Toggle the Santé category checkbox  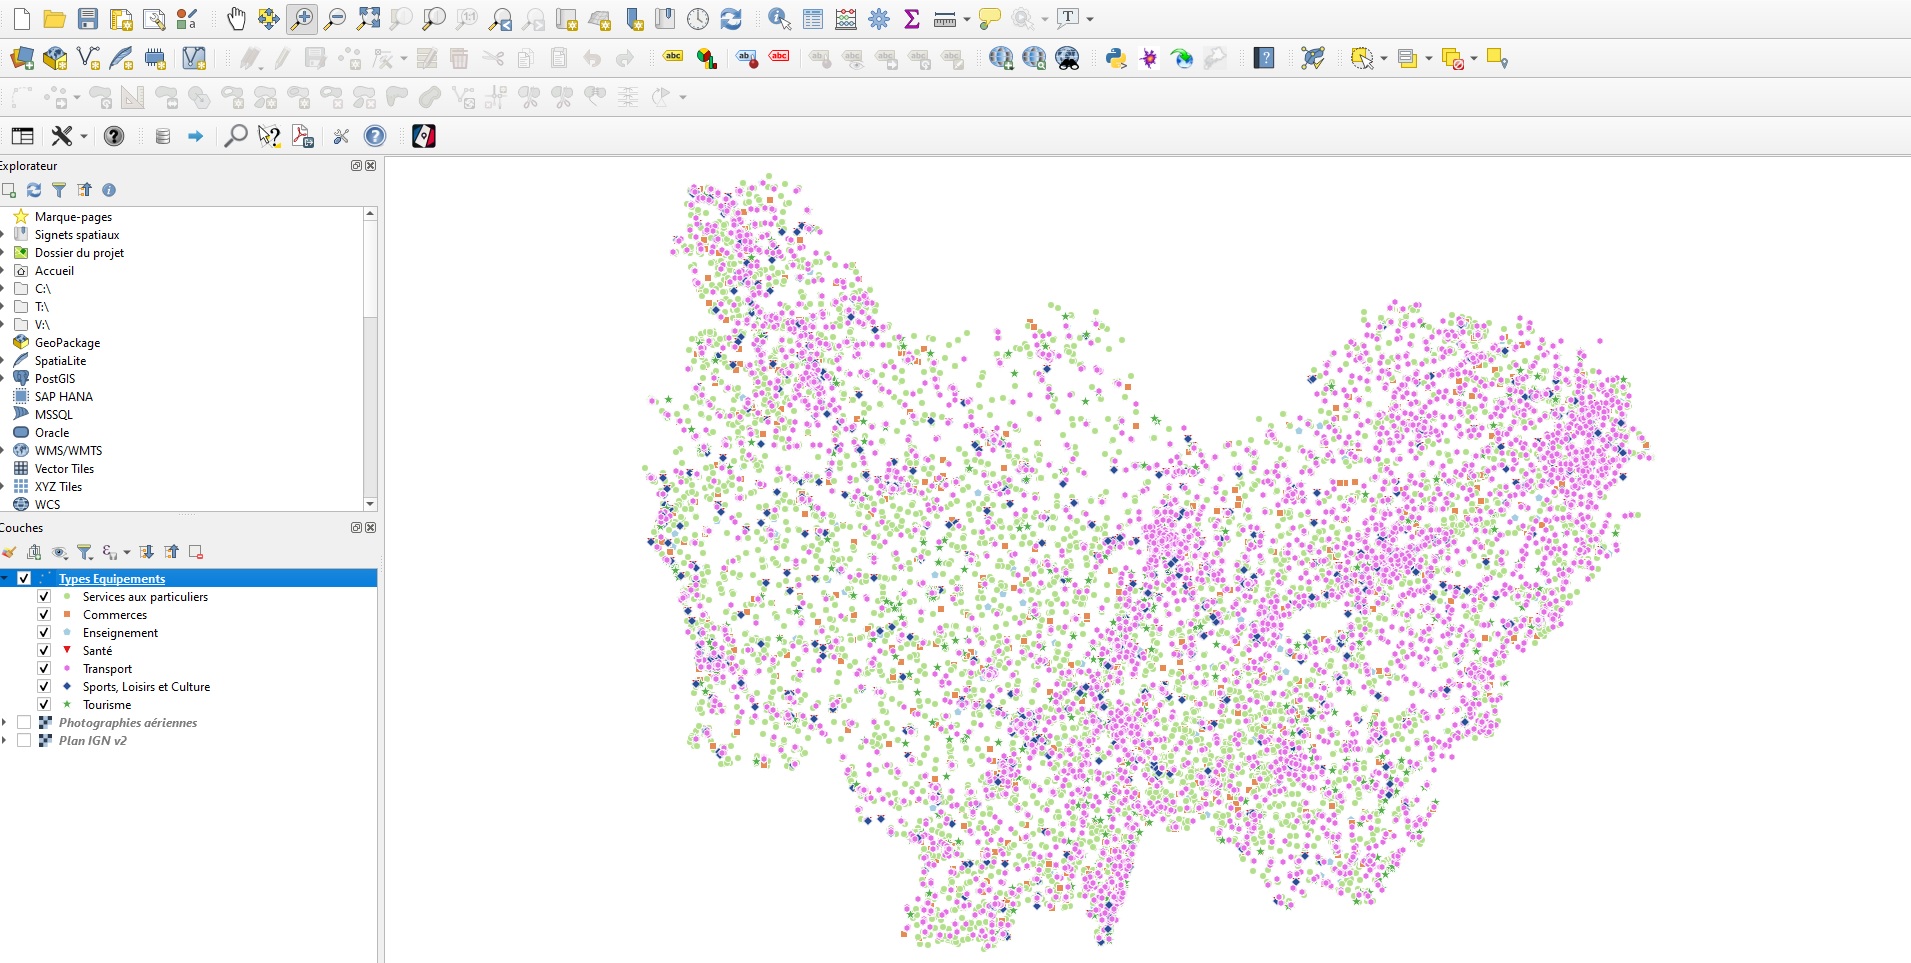coord(44,650)
